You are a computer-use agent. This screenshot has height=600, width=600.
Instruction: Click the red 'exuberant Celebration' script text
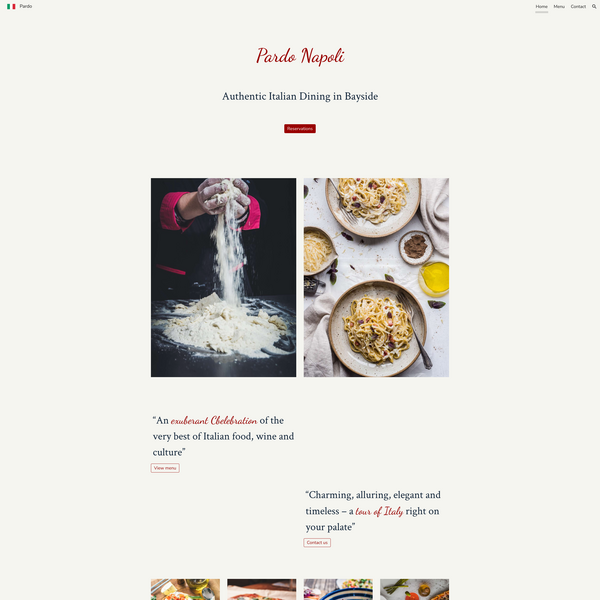tap(214, 421)
